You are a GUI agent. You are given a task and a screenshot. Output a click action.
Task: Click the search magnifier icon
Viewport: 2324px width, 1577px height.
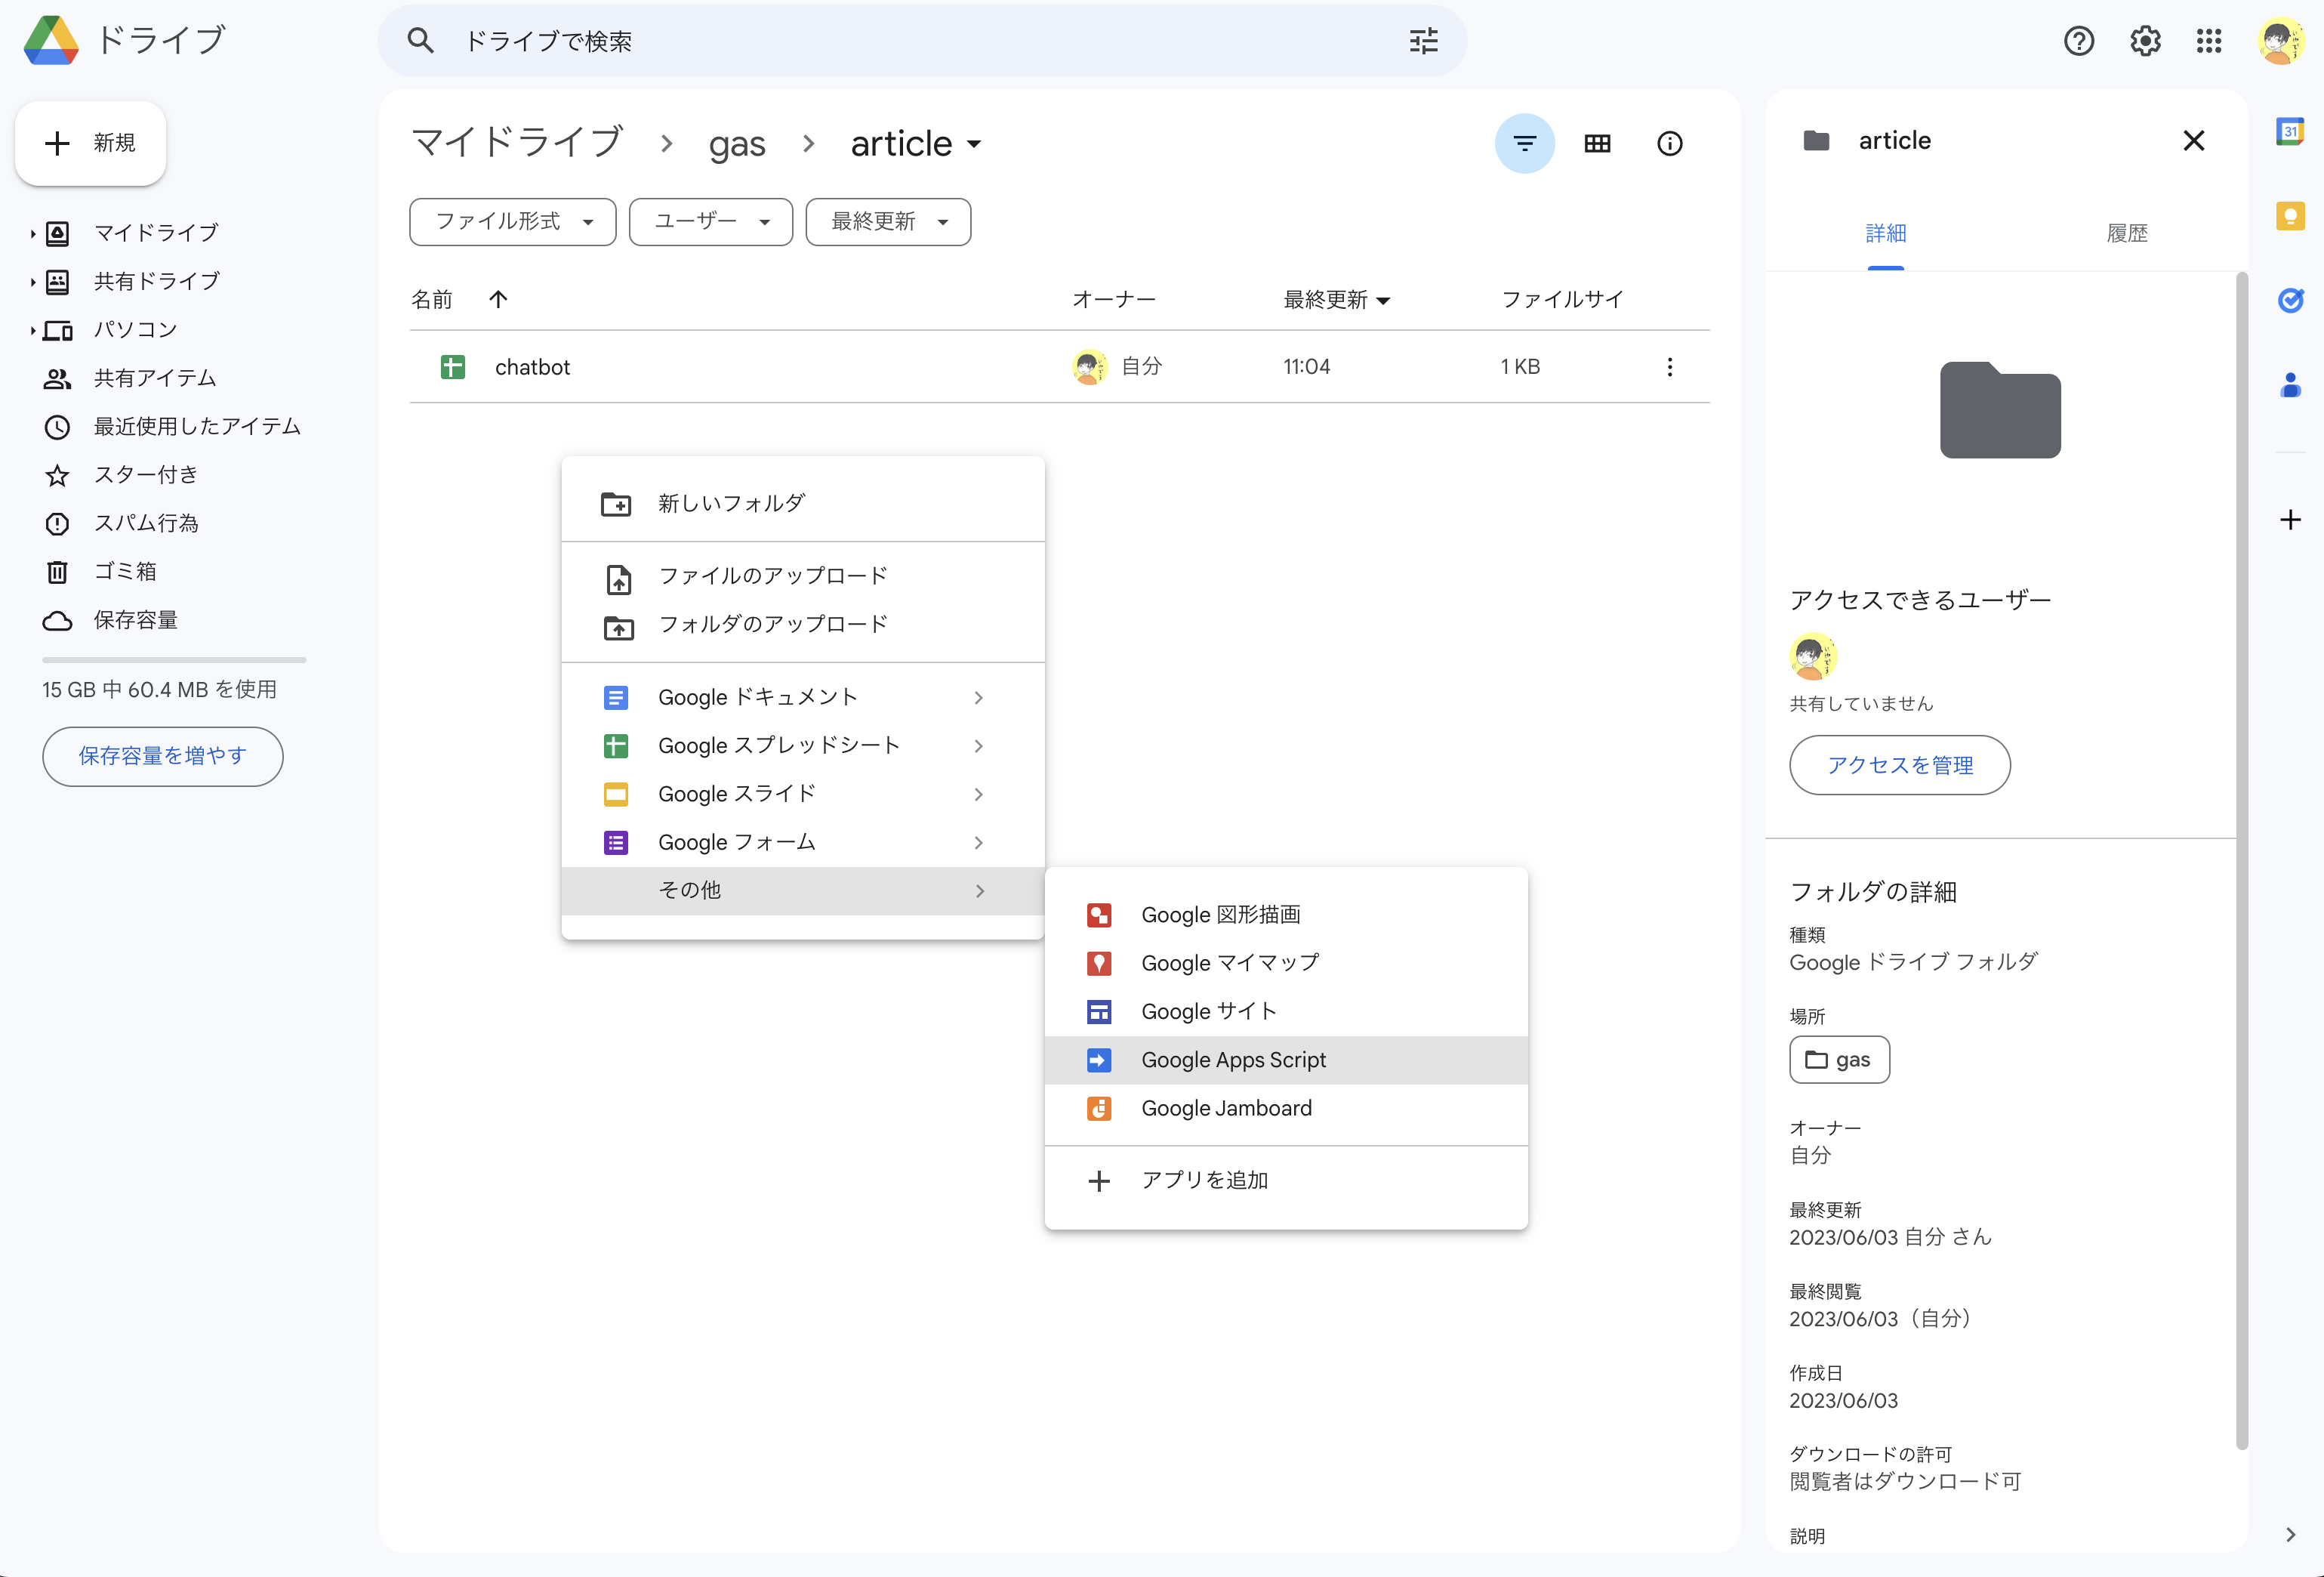coord(420,41)
